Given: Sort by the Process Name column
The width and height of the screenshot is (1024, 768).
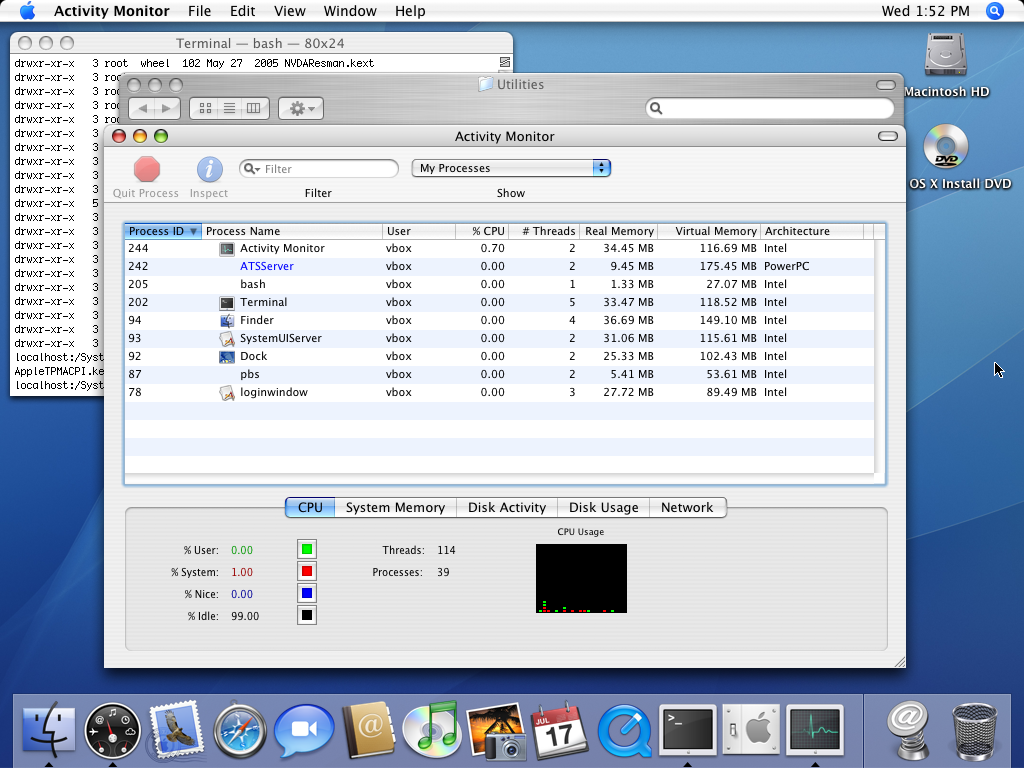Looking at the screenshot, I should click(x=292, y=231).
